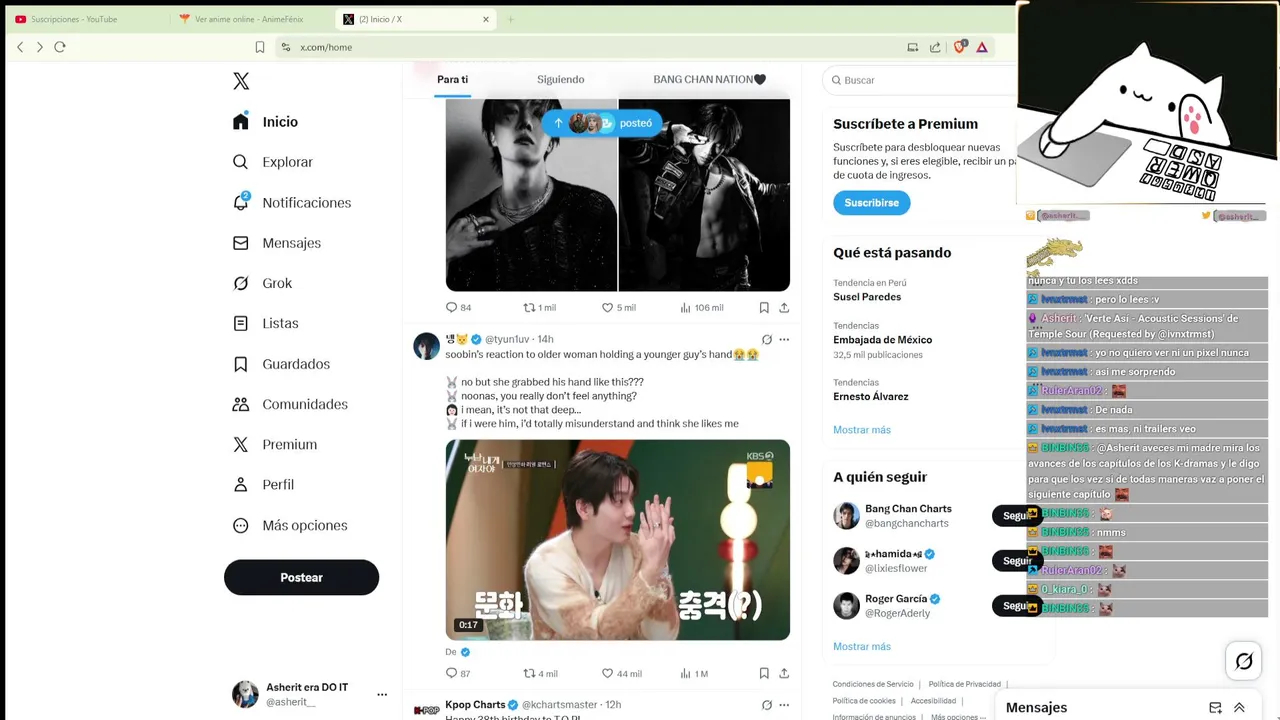Open Explorar in the sidebar
Image resolution: width=1280 pixels, height=720 pixels.
(272, 162)
